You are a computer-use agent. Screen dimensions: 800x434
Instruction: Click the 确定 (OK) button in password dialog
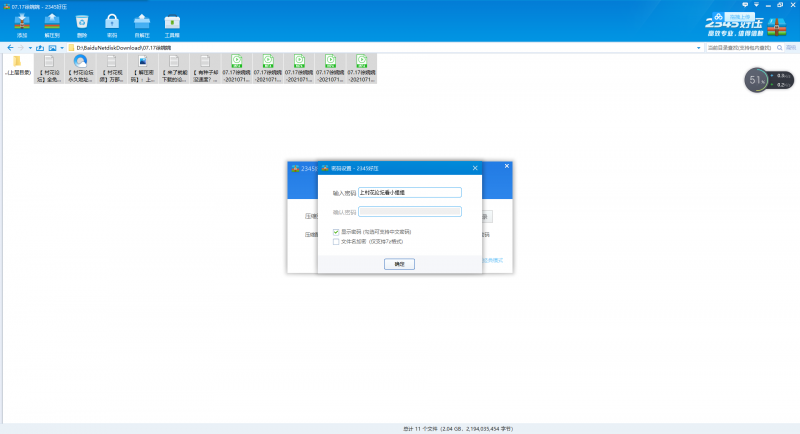(x=400, y=264)
